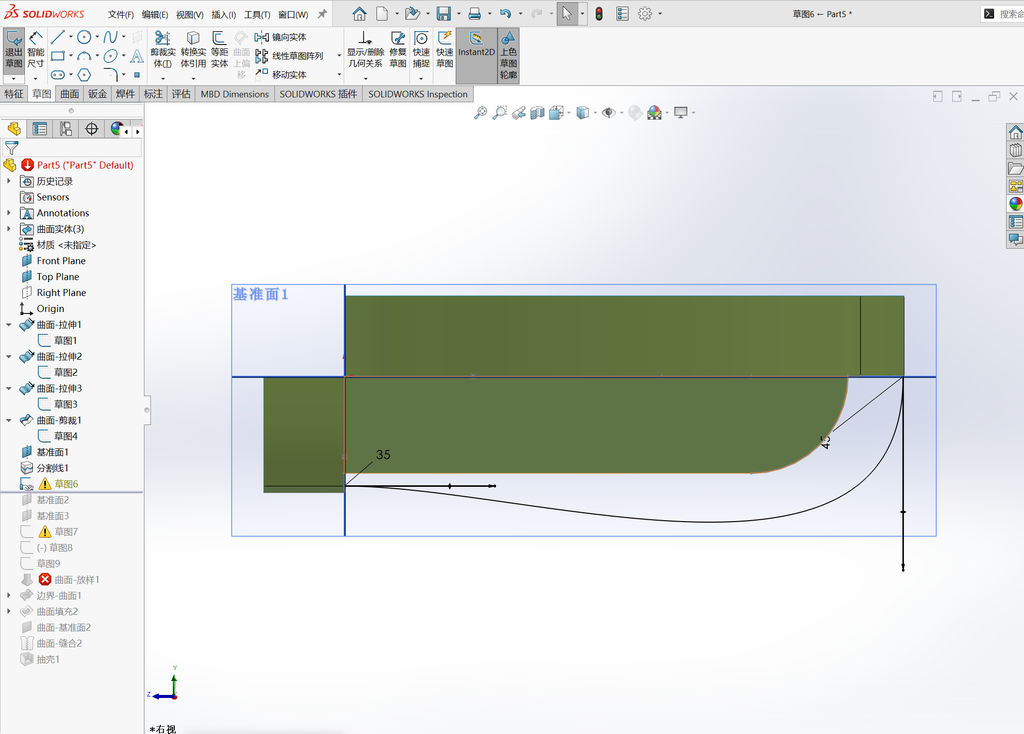Screen dimensions: 1024x734
Task: Open the Undo dropdown arrow
Action: click(x=520, y=14)
